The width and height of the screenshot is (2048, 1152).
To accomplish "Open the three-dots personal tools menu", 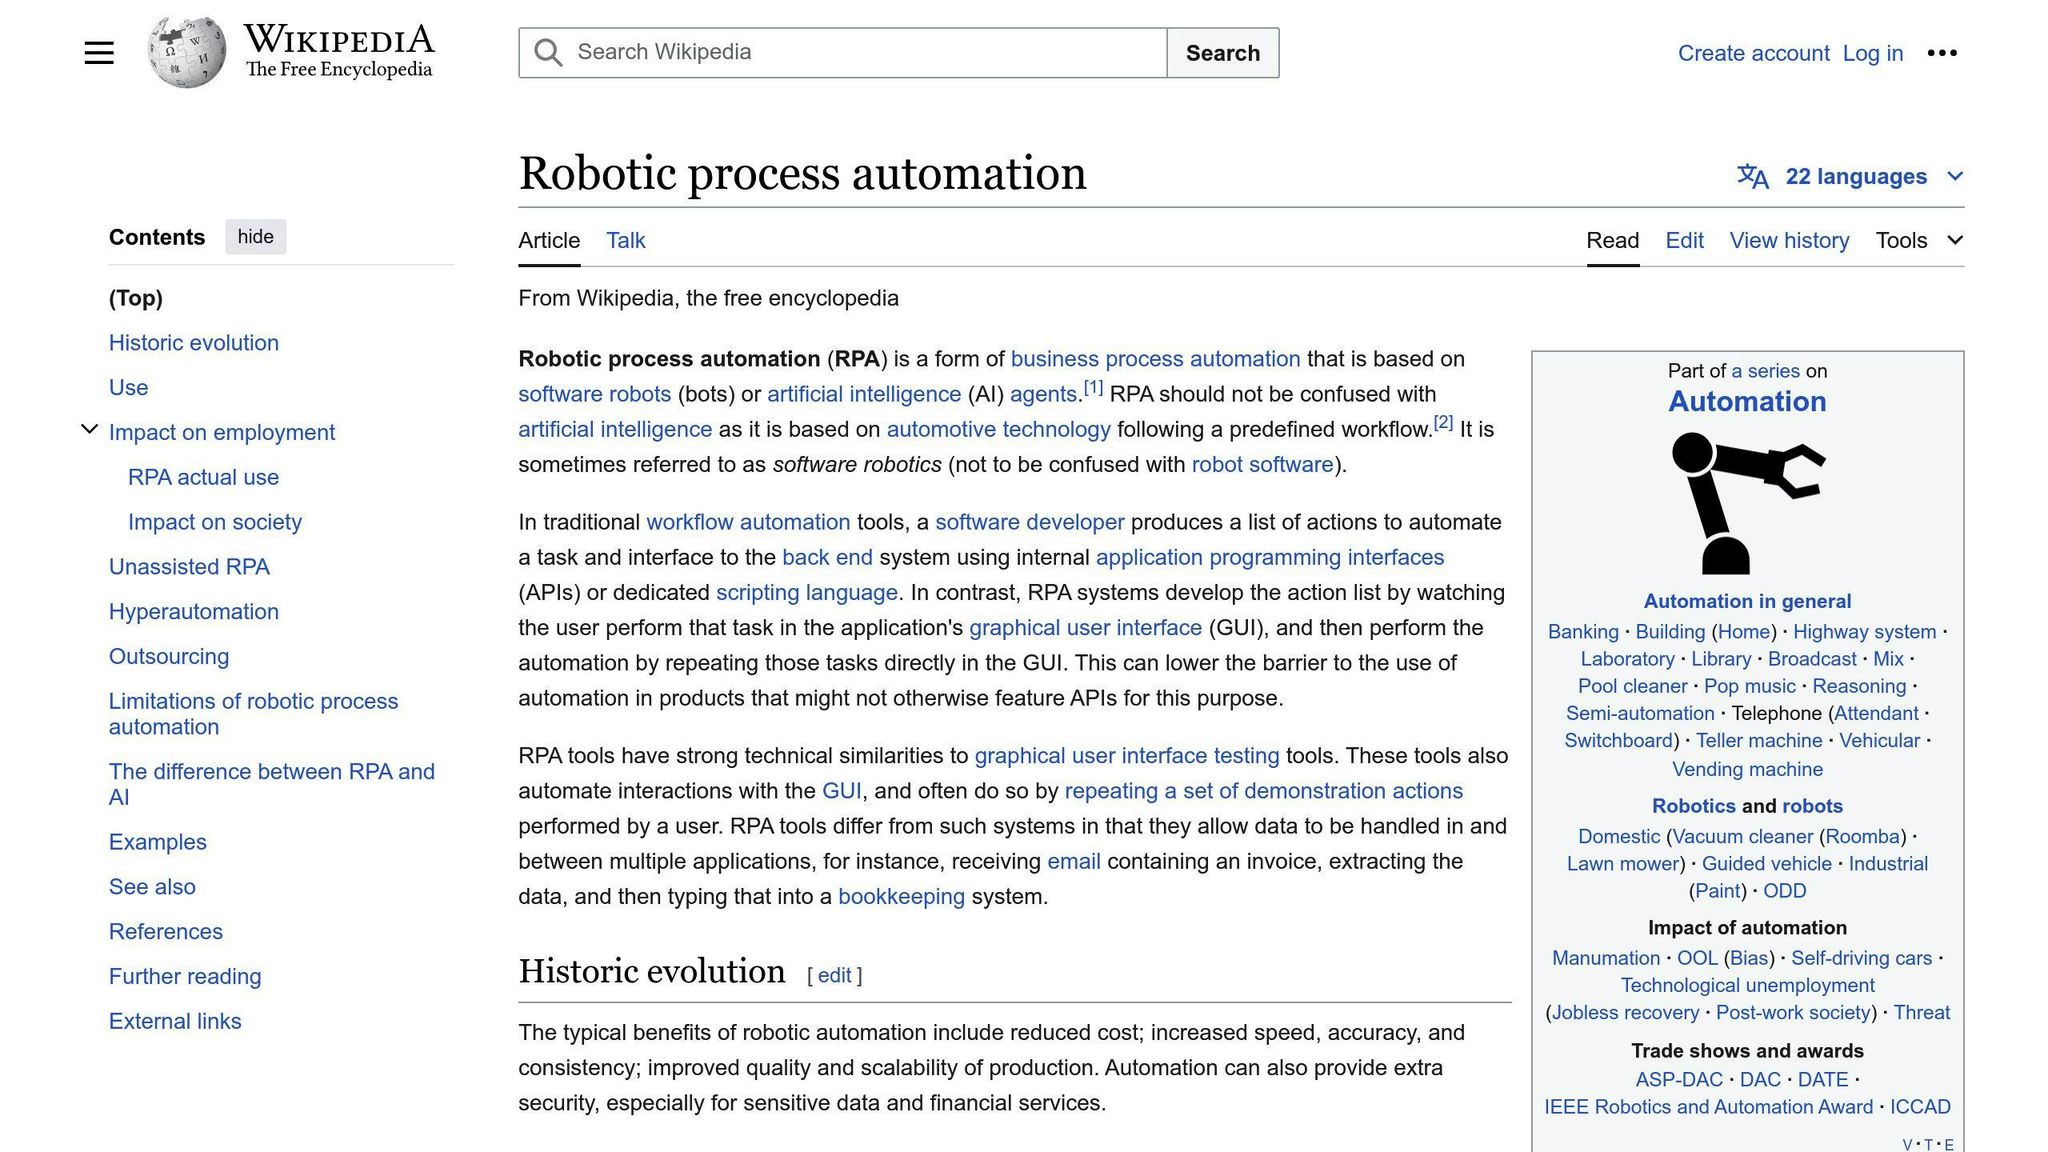I will pos(1941,53).
